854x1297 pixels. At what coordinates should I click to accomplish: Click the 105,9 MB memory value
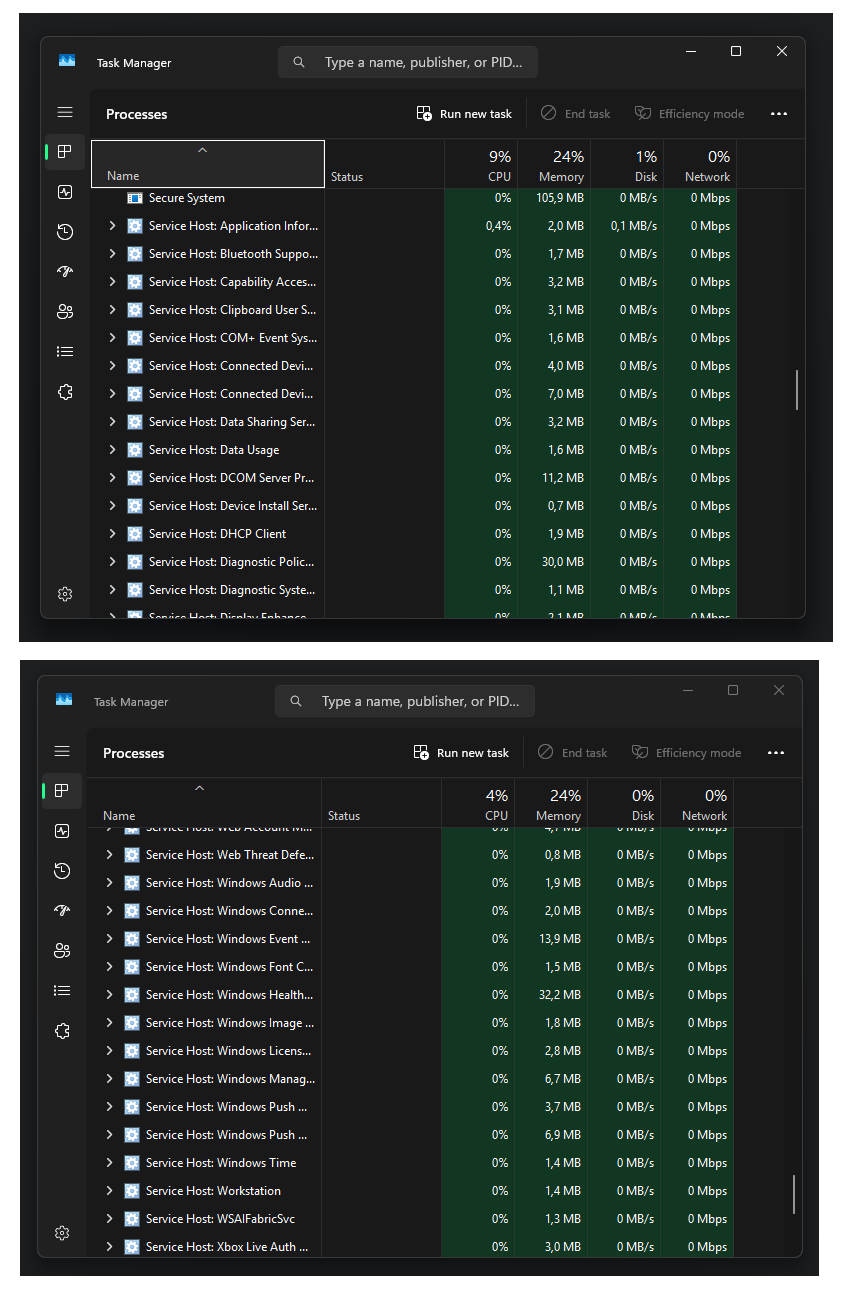560,198
